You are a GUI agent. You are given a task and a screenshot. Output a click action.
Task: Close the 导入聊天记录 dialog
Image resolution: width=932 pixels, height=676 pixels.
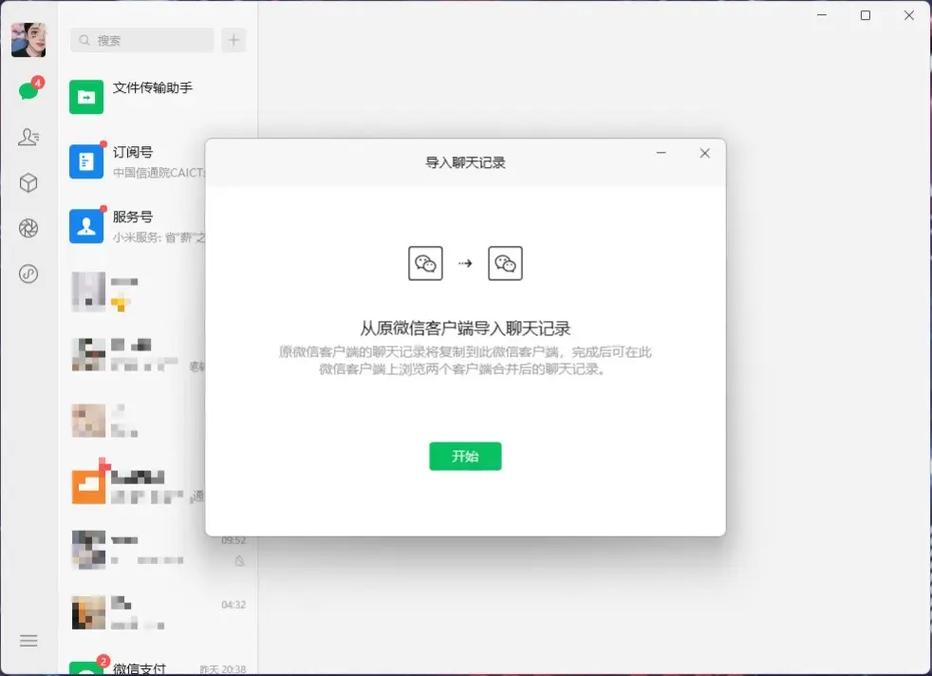(705, 153)
